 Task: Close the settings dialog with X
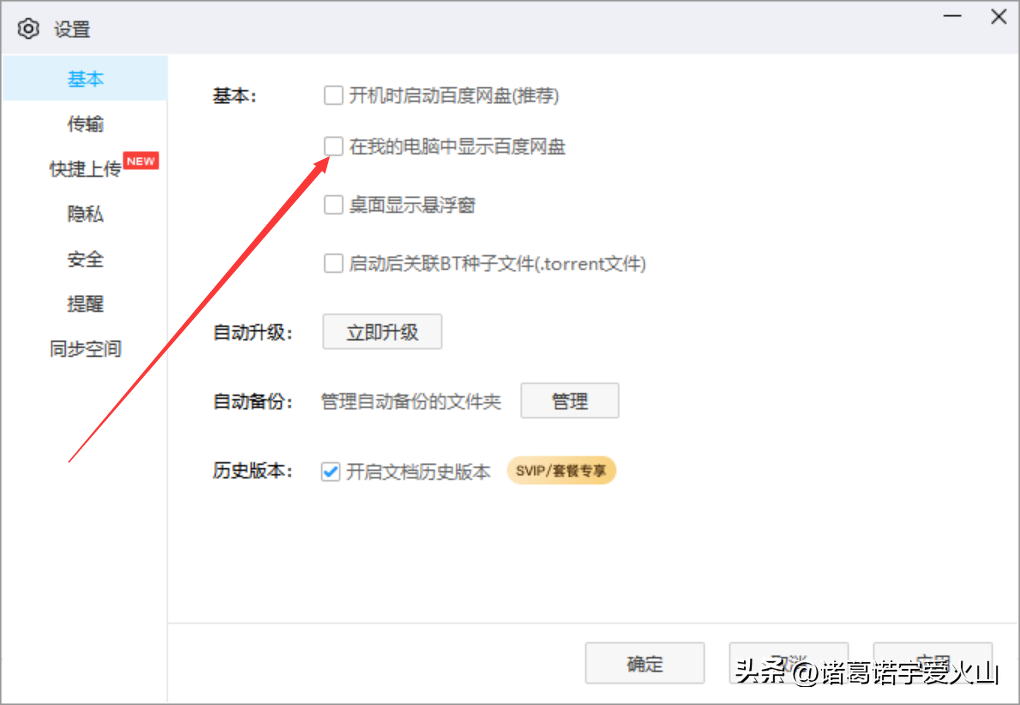click(999, 16)
